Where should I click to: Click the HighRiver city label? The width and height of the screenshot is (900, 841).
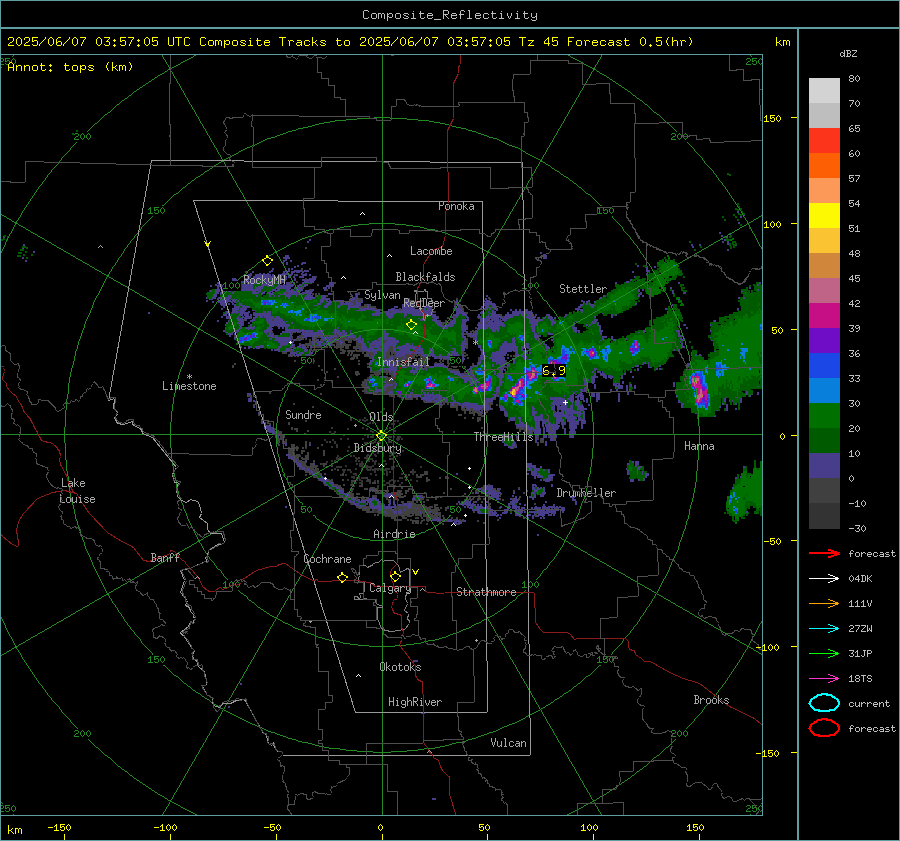(x=415, y=702)
